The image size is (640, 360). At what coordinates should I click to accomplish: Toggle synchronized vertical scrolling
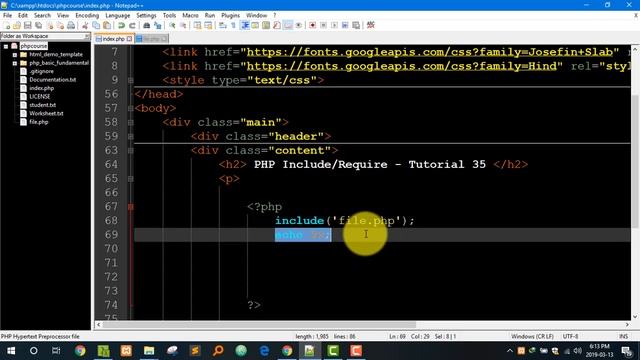[197, 25]
